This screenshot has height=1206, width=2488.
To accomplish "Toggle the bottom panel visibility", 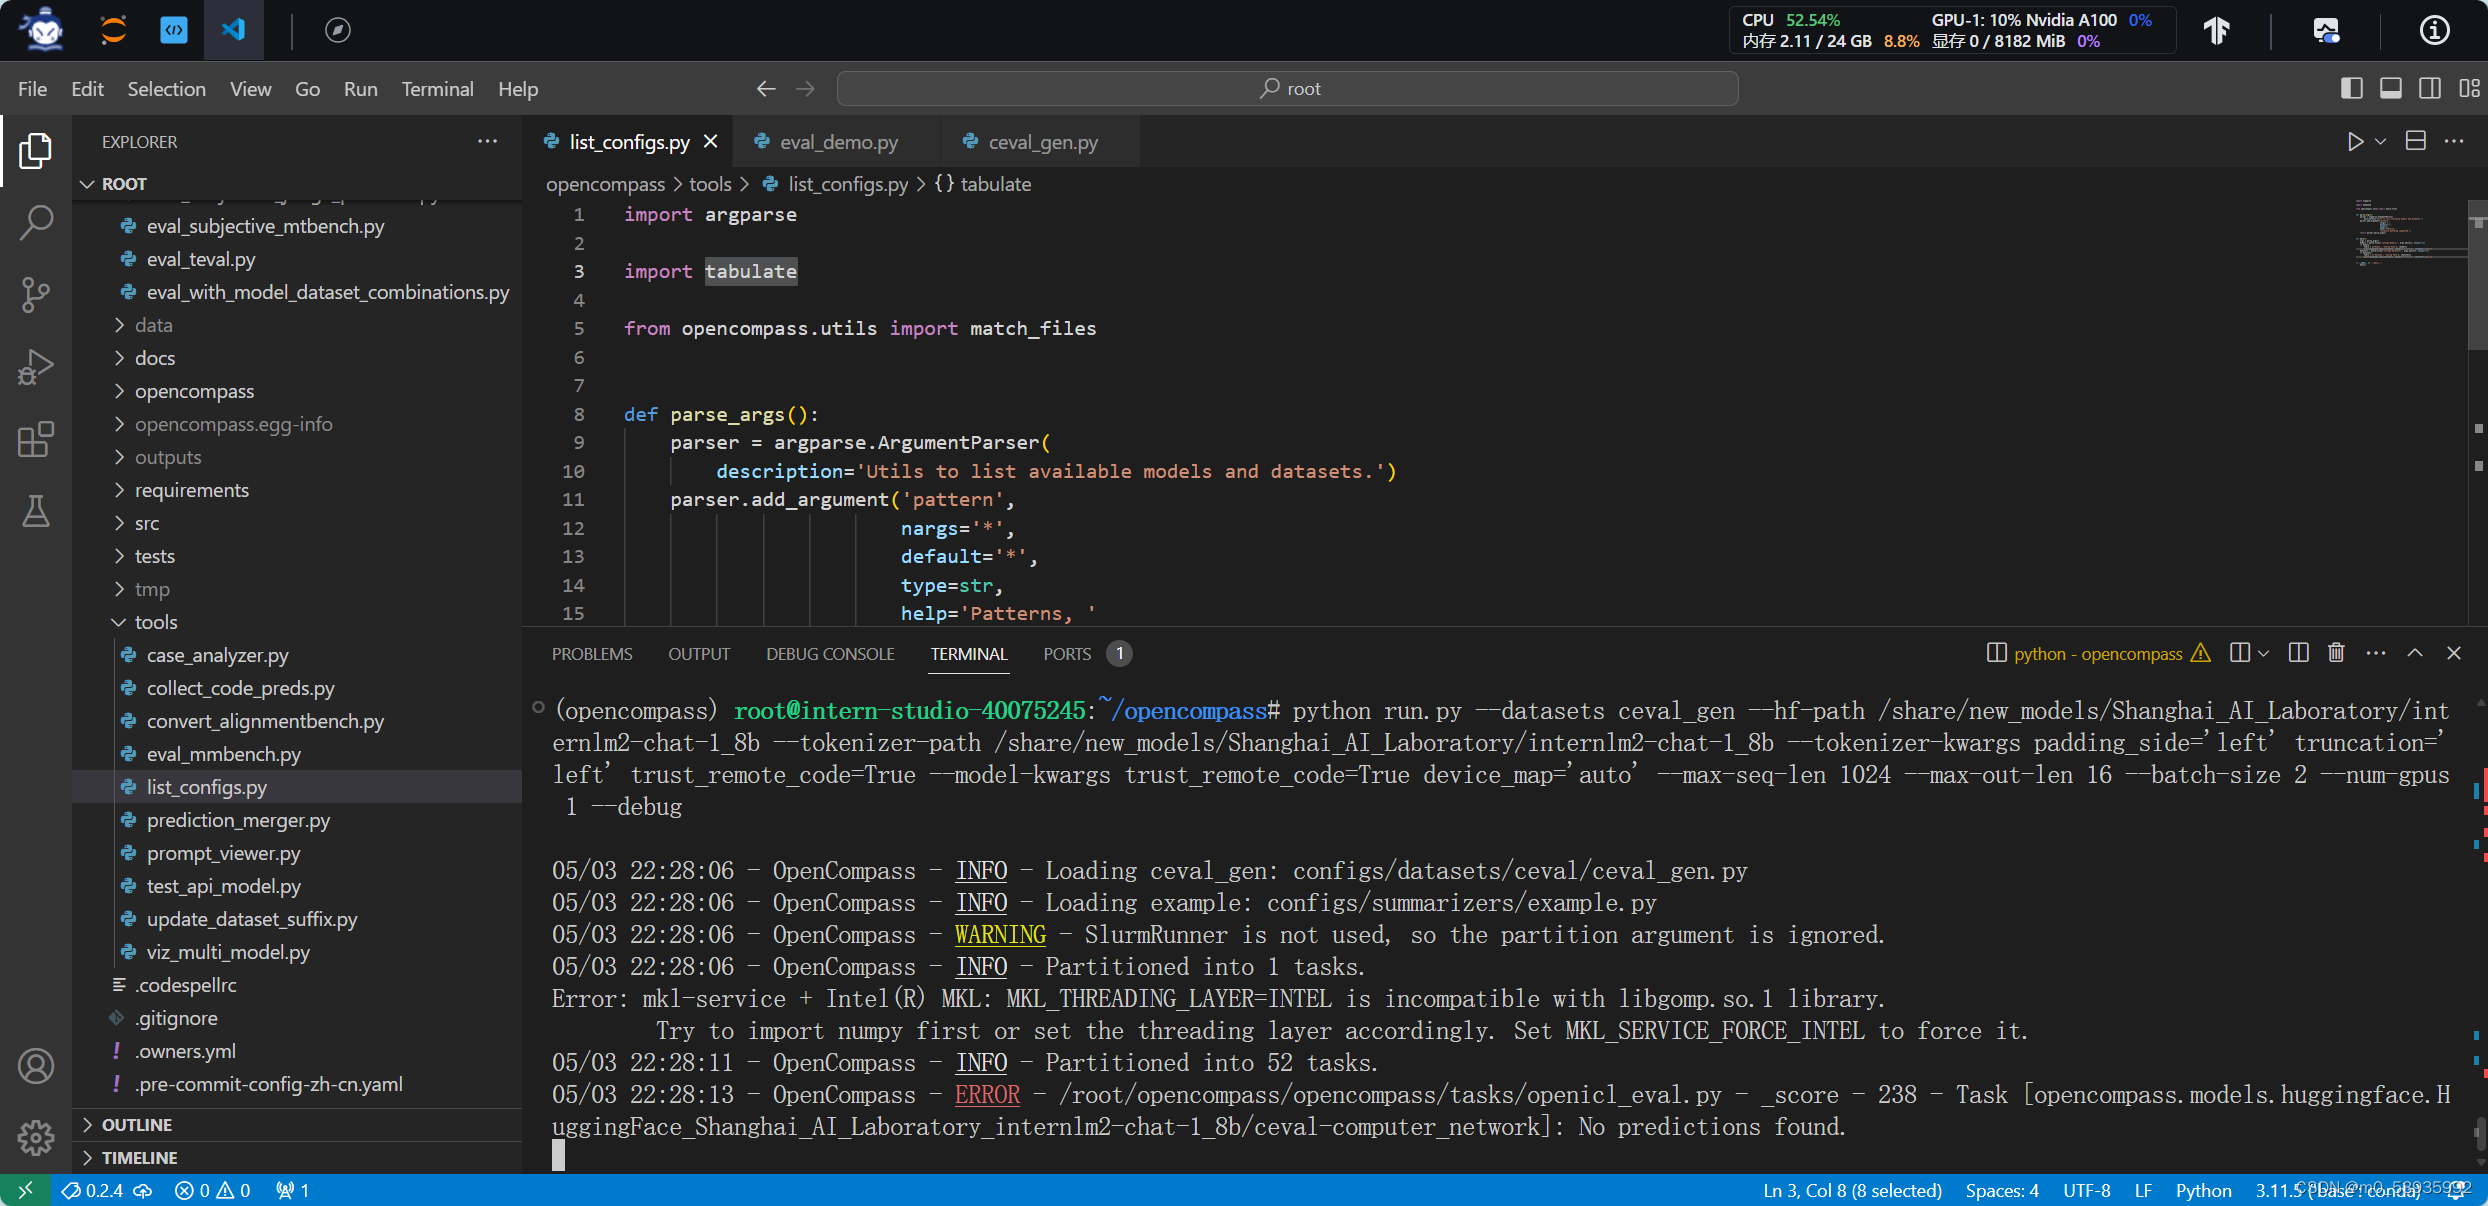I will pyautogui.click(x=2391, y=89).
